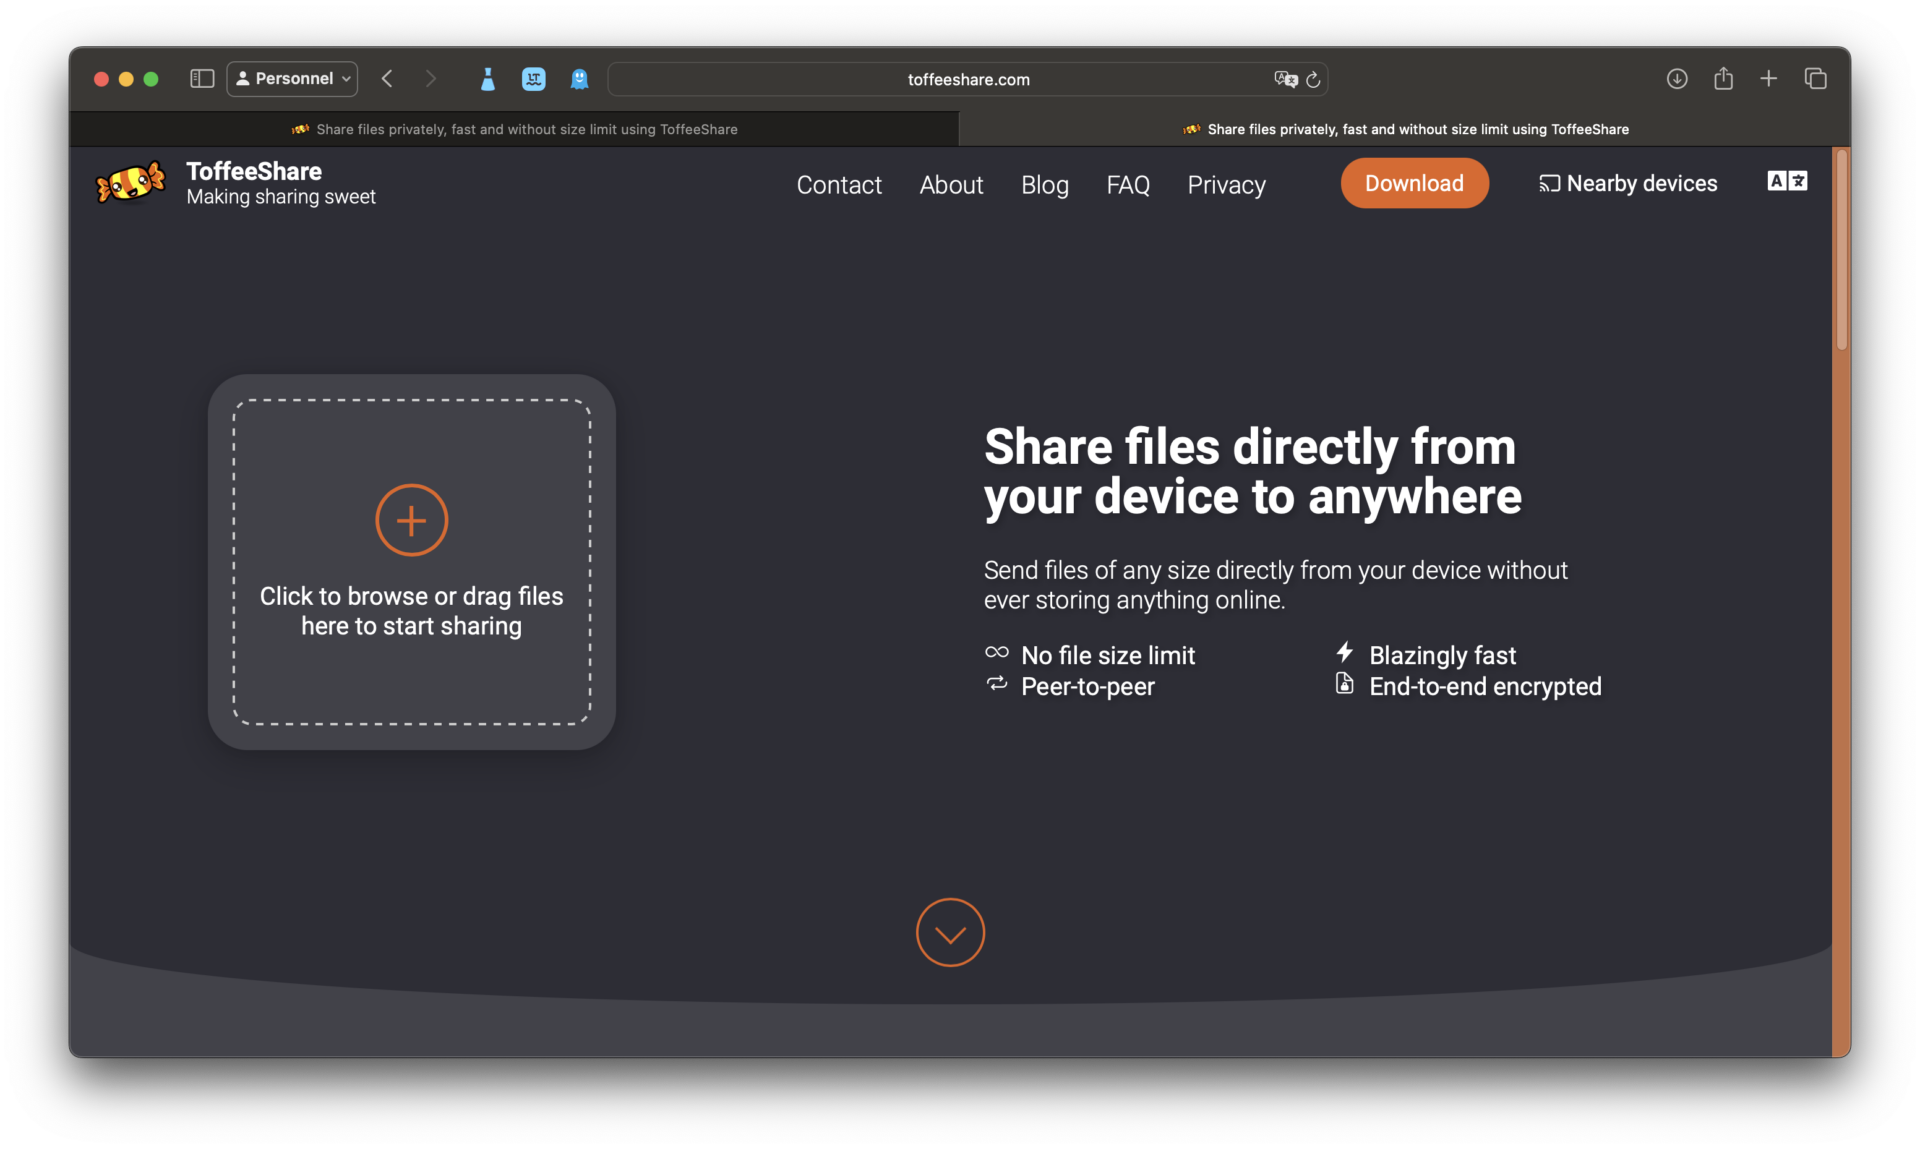Click the infinity icon for no size limit

[997, 652]
